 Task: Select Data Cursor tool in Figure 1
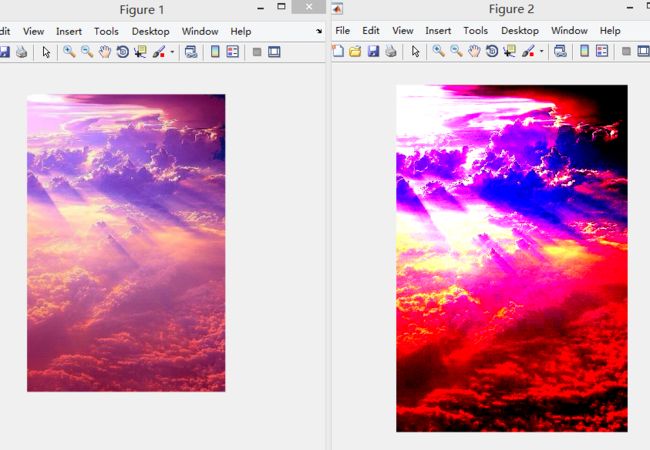140,52
